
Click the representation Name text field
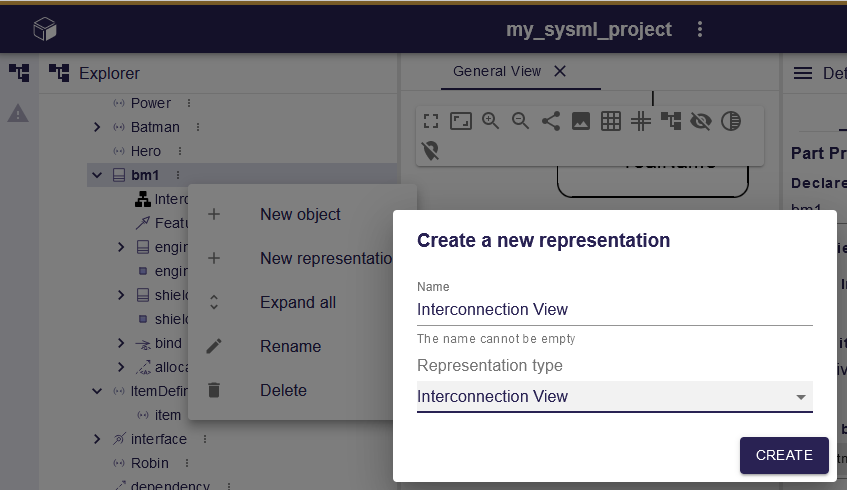tap(614, 310)
